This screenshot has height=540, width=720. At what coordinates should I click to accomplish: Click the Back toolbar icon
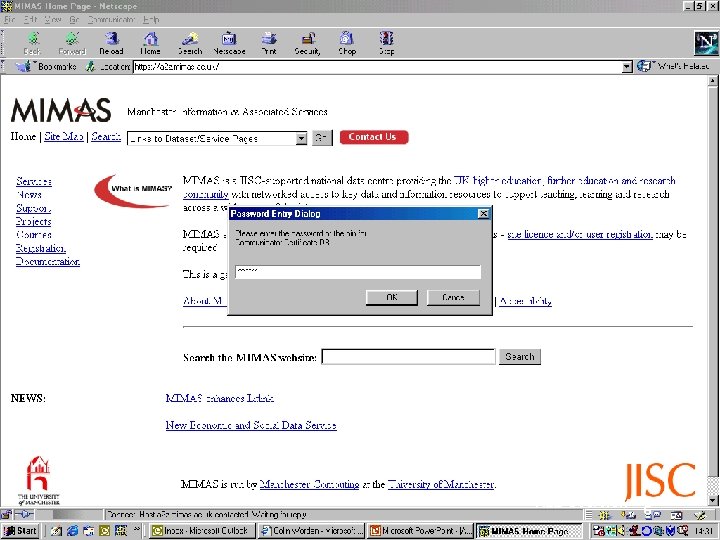pos(32,43)
